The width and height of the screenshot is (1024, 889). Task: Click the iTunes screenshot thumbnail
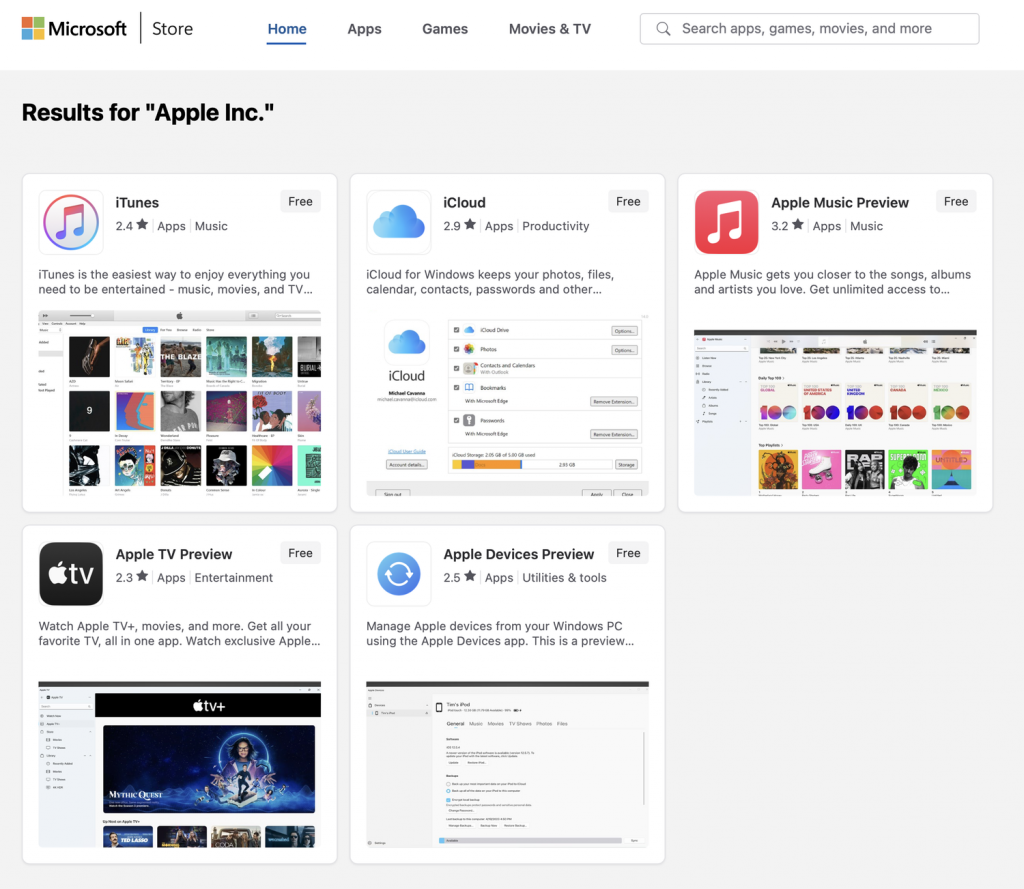point(178,405)
